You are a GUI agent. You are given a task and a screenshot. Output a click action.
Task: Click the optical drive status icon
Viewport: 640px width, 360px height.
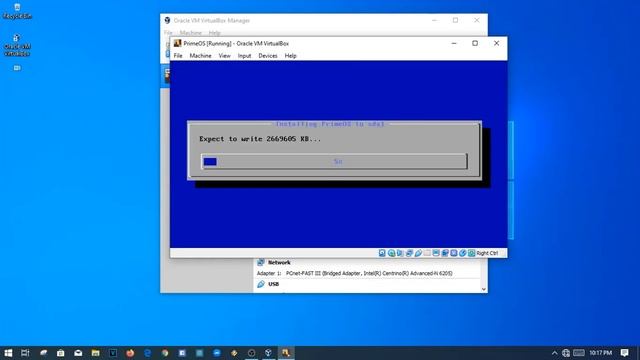(x=391, y=253)
